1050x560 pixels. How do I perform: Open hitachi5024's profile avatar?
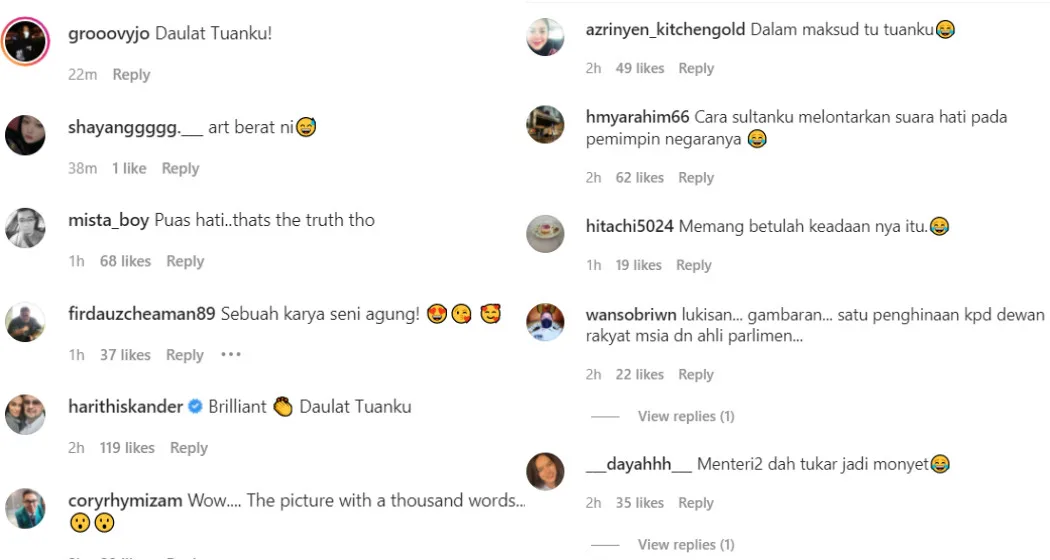point(545,234)
